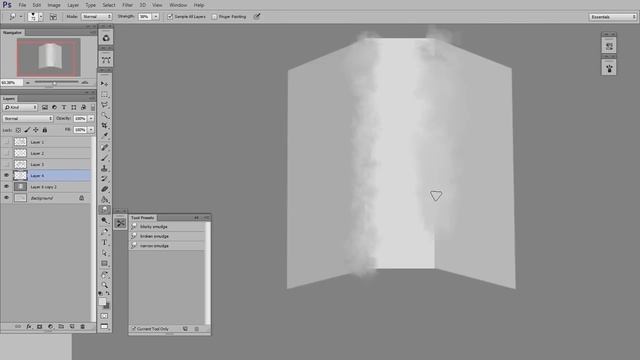Screen dimensions: 640x360
Task: Open the layer Opacity arrow
Action: (x=91, y=118)
